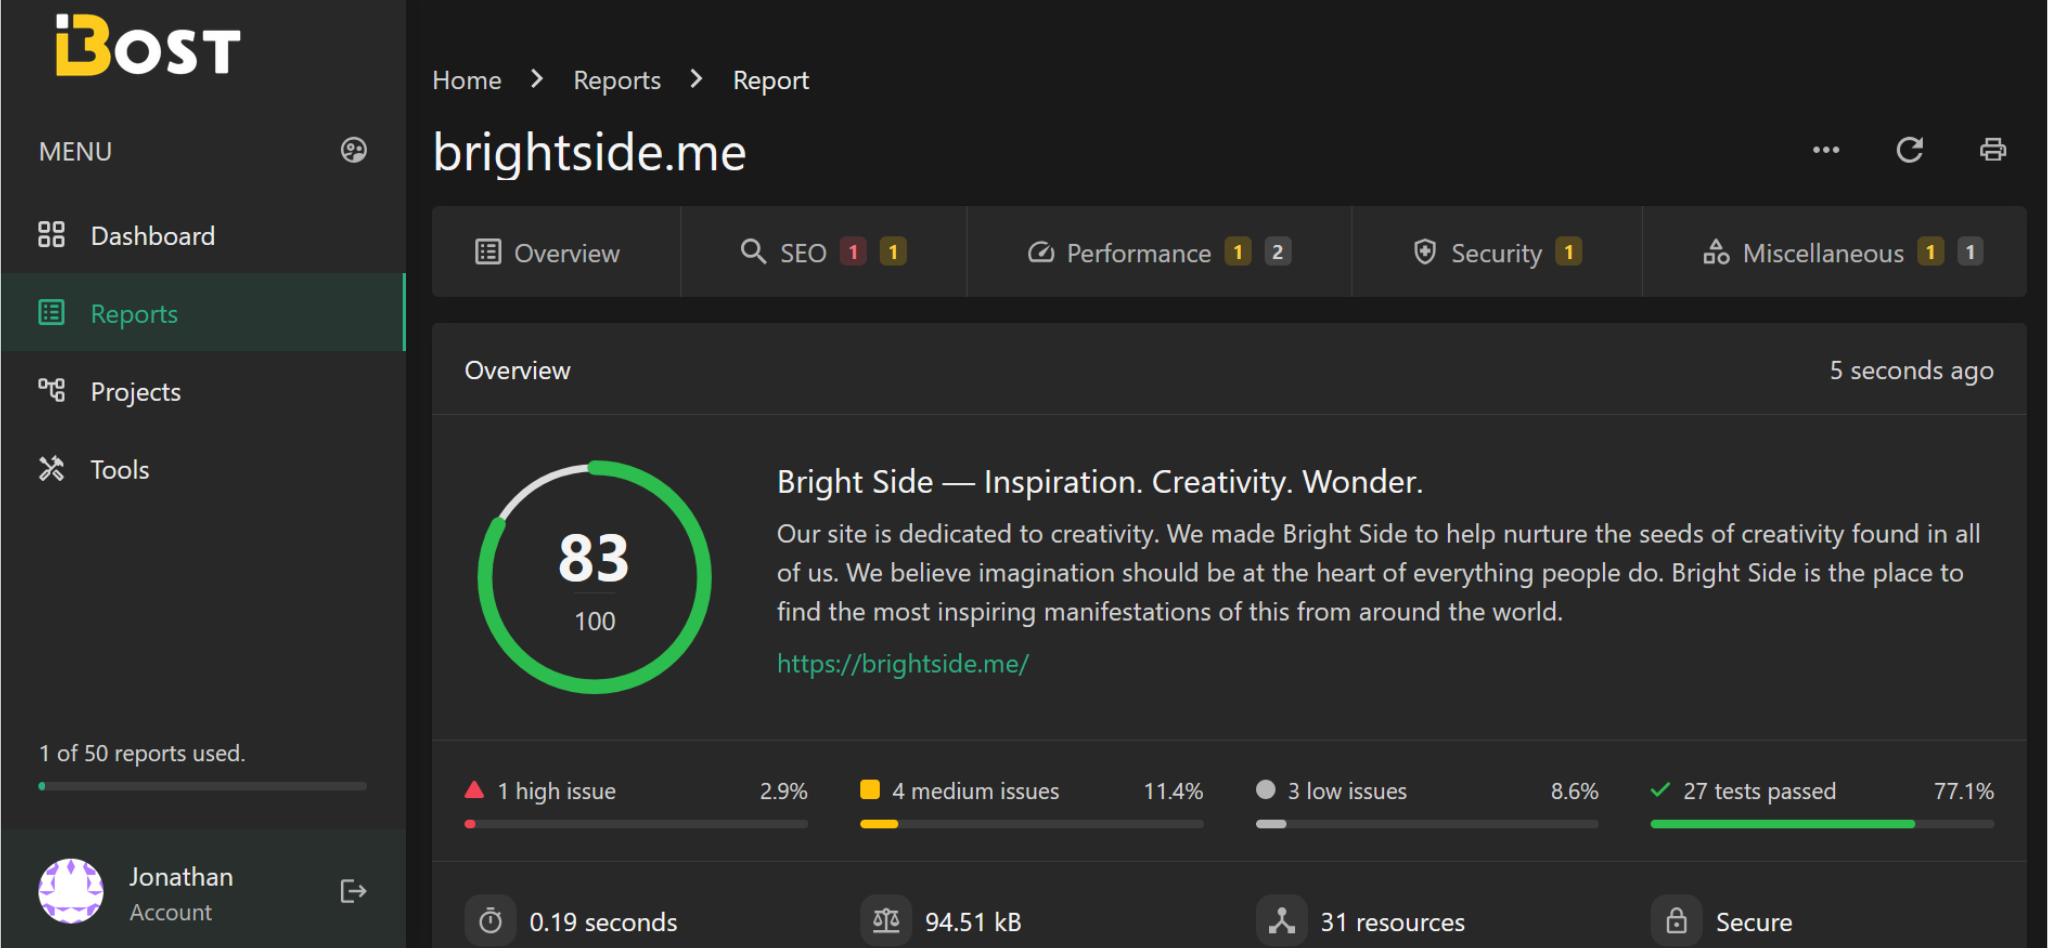Image resolution: width=2048 pixels, height=948 pixels.
Task: Click the high issue progress bar
Action: [636, 824]
